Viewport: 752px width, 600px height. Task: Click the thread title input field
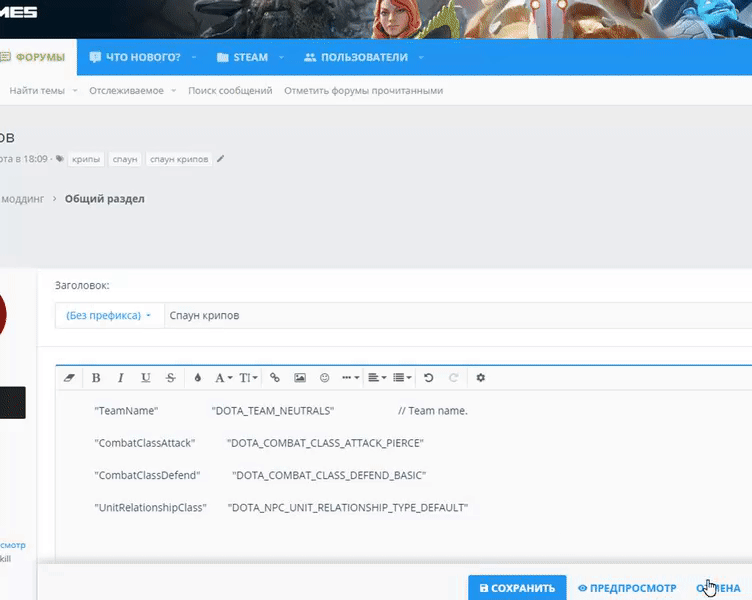[456, 315]
